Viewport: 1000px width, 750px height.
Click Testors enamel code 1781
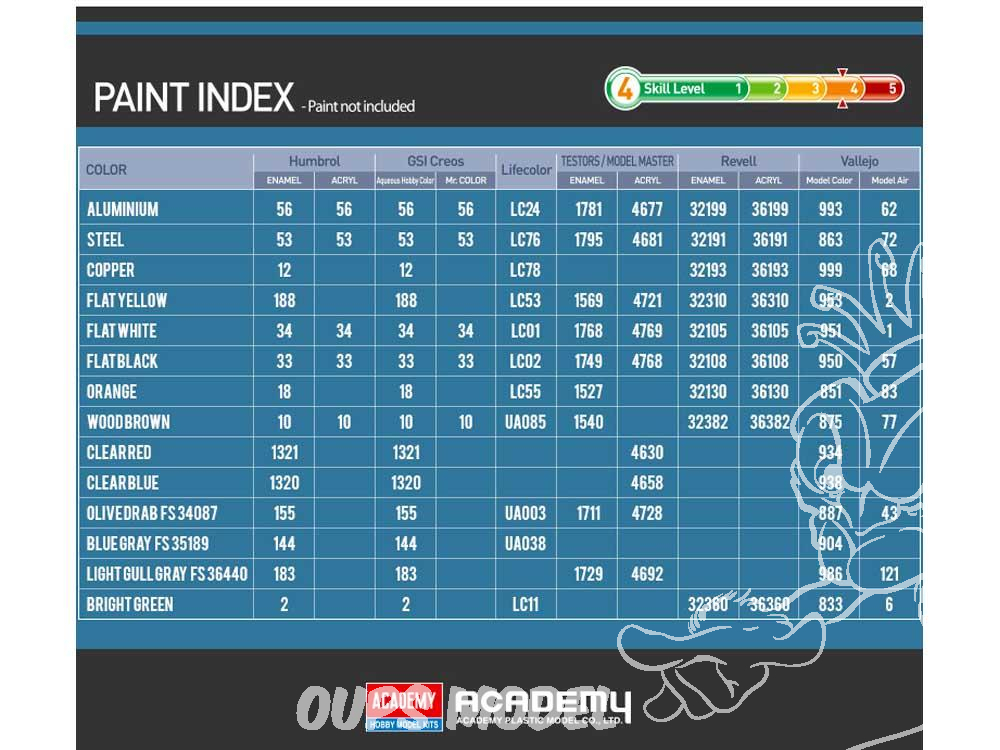pos(587,209)
